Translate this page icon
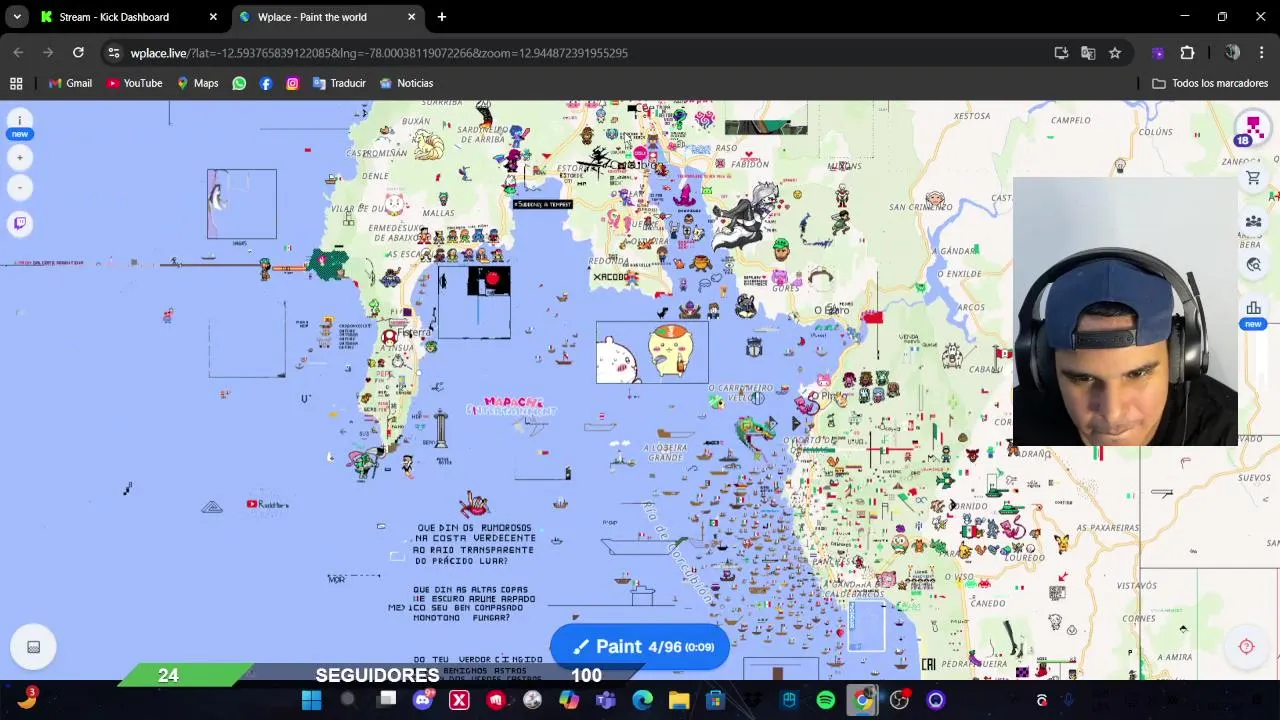The image size is (1280, 720). click(x=1088, y=53)
